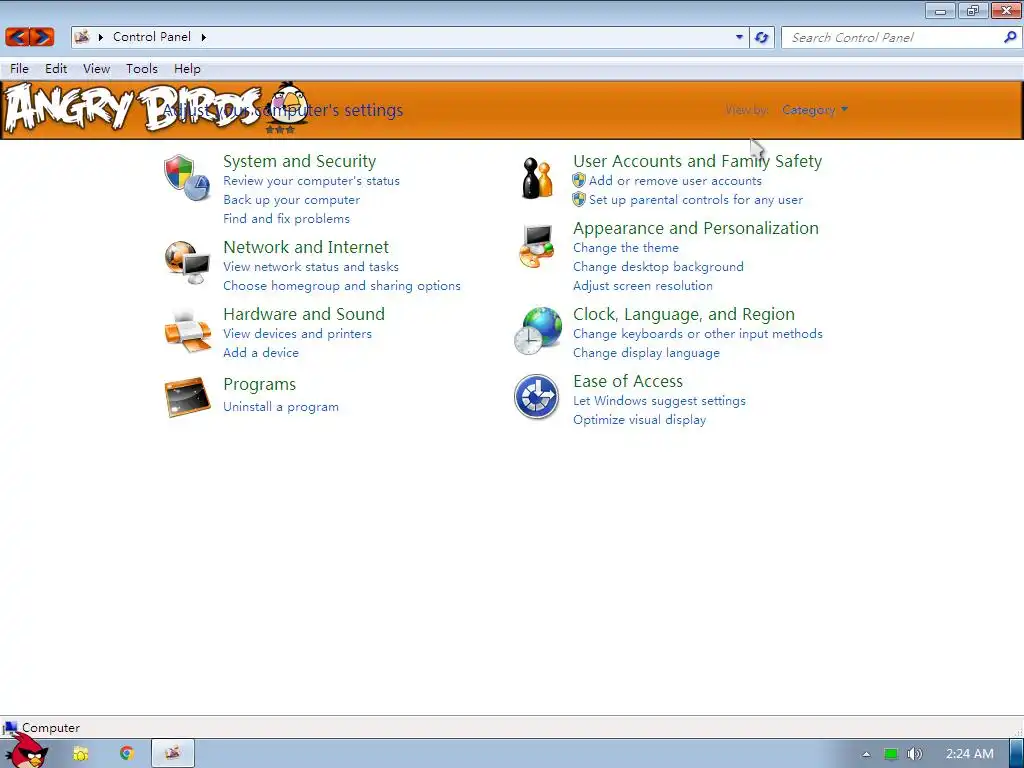Screen dimensions: 1024x768
Task: Open Network and Internet globe icon
Action: pos(187,263)
